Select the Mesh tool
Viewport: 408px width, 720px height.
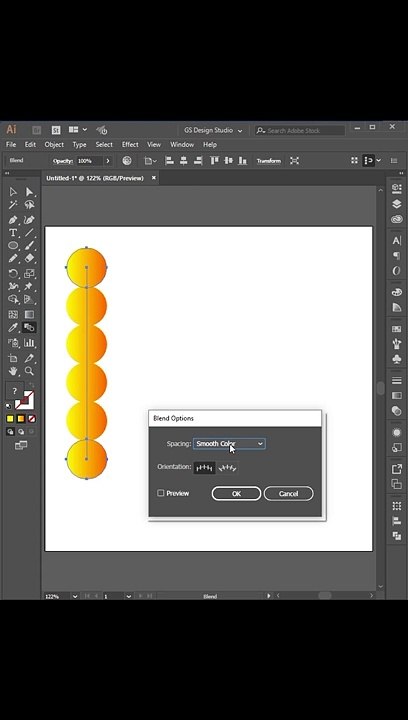[x=13, y=315]
